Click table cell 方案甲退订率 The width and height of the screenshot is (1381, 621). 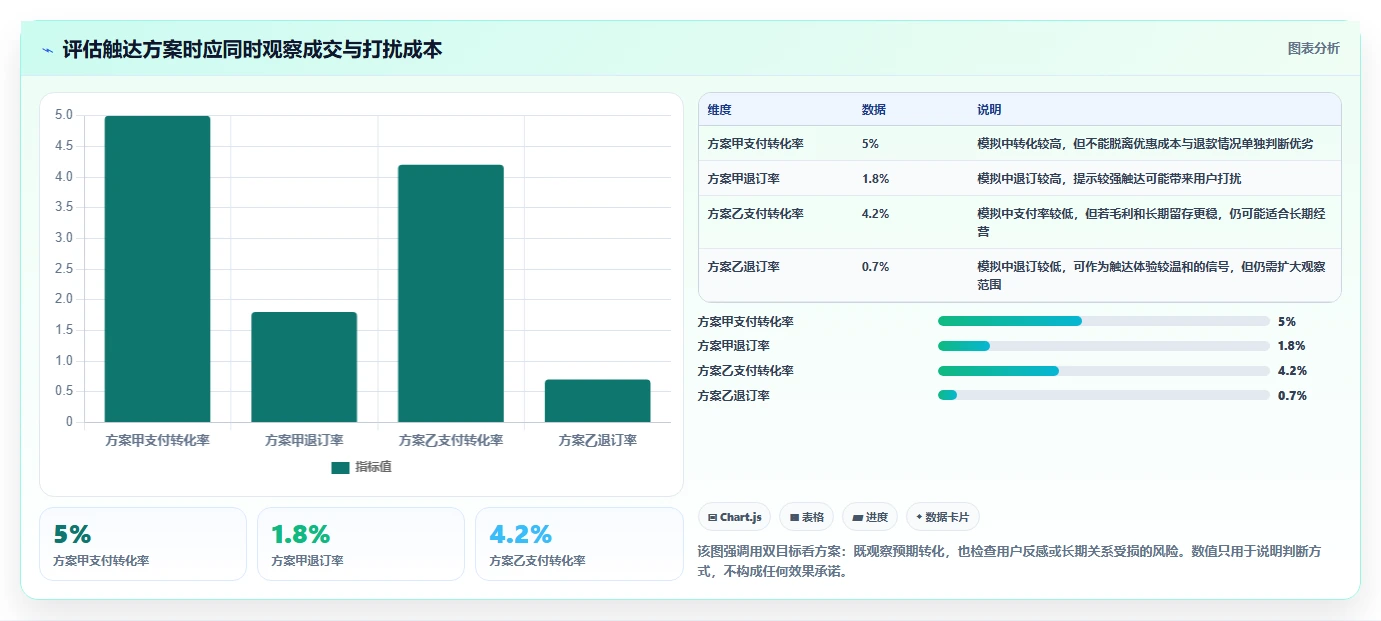tap(743, 179)
